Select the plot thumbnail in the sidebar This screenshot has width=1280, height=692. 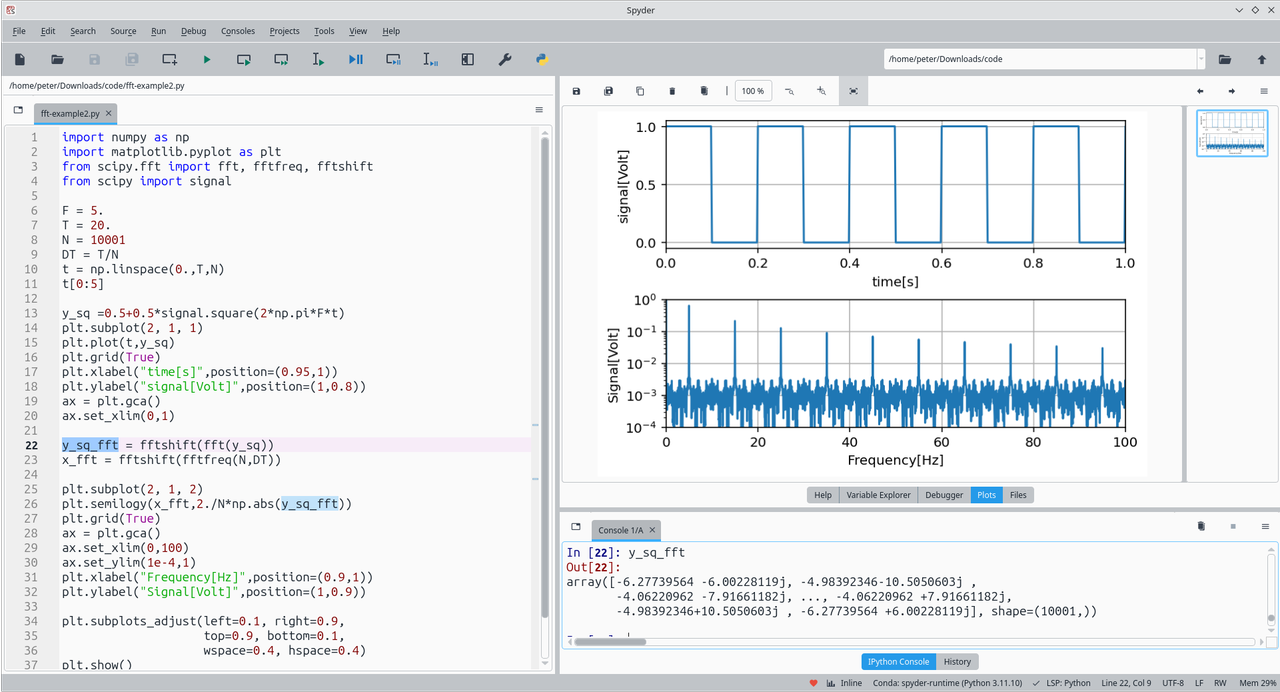1231,133
